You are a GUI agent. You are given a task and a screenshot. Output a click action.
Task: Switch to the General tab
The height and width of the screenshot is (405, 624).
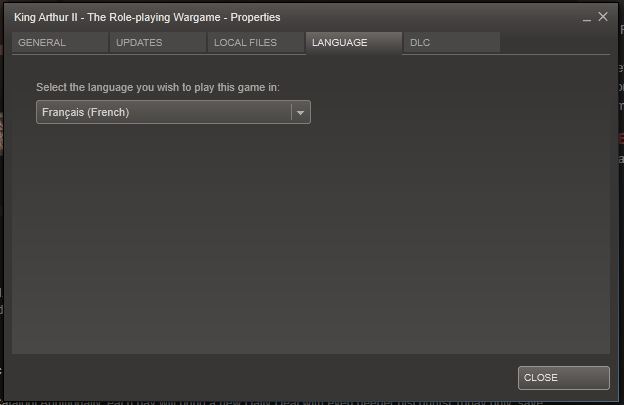coord(60,43)
